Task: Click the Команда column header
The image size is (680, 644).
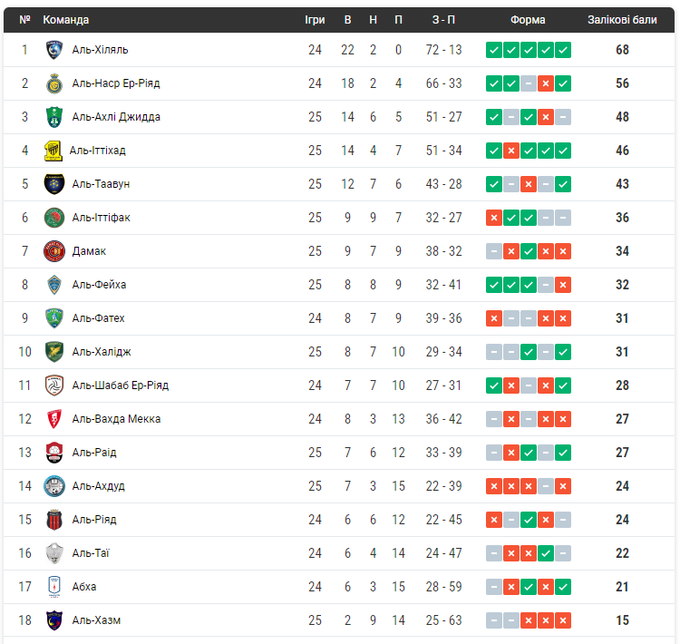Action: tap(66, 20)
